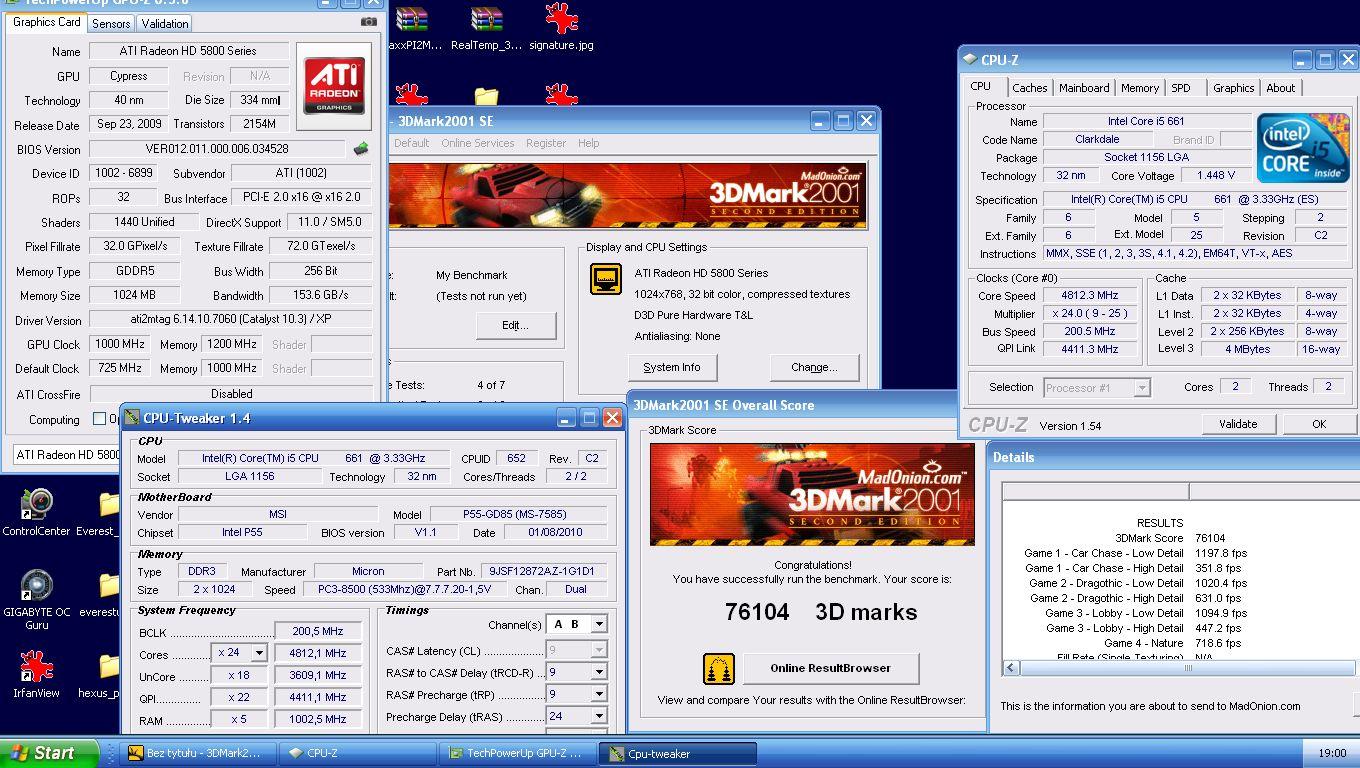Click the Details list horizontal scrollbar
This screenshot has height=768, width=1360.
click(x=1180, y=668)
